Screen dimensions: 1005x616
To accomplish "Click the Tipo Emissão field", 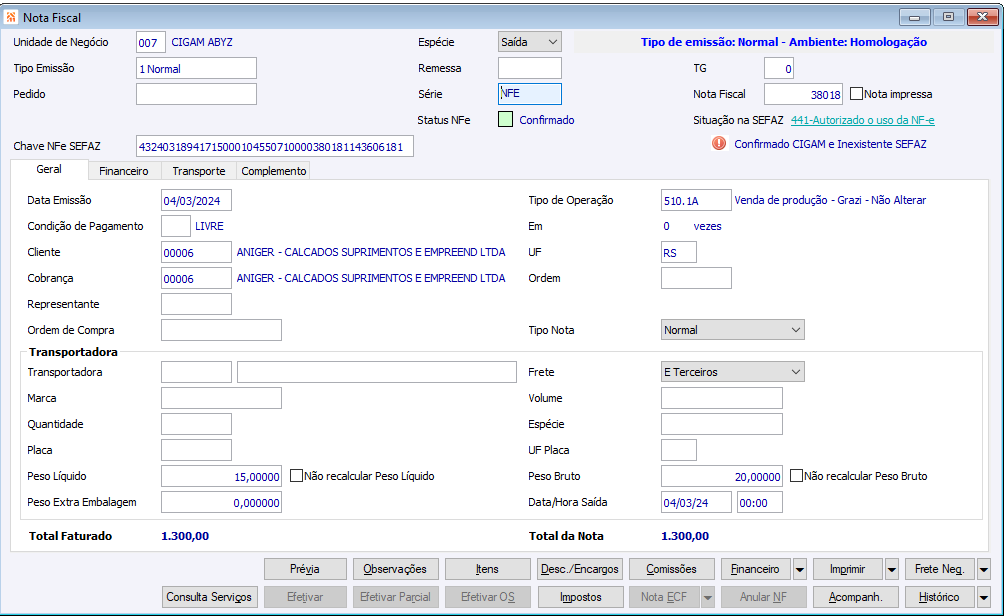I will pyautogui.click(x=196, y=68).
